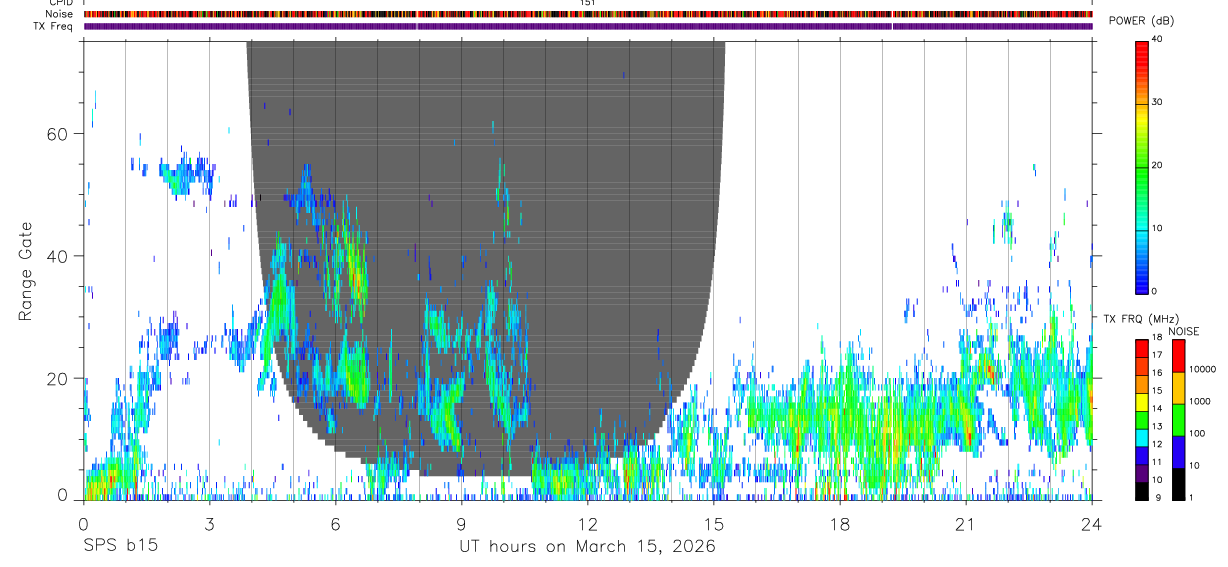The width and height of the screenshot is (1228, 567).
Task: Pick the yellow segment of the TX FRQ colorbar
Action: click(1142, 401)
